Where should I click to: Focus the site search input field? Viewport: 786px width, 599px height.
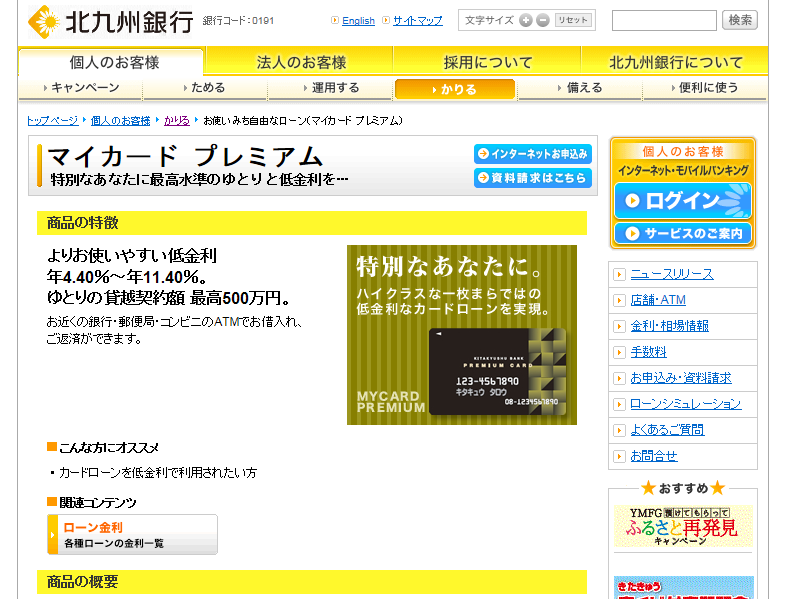[x=664, y=21]
